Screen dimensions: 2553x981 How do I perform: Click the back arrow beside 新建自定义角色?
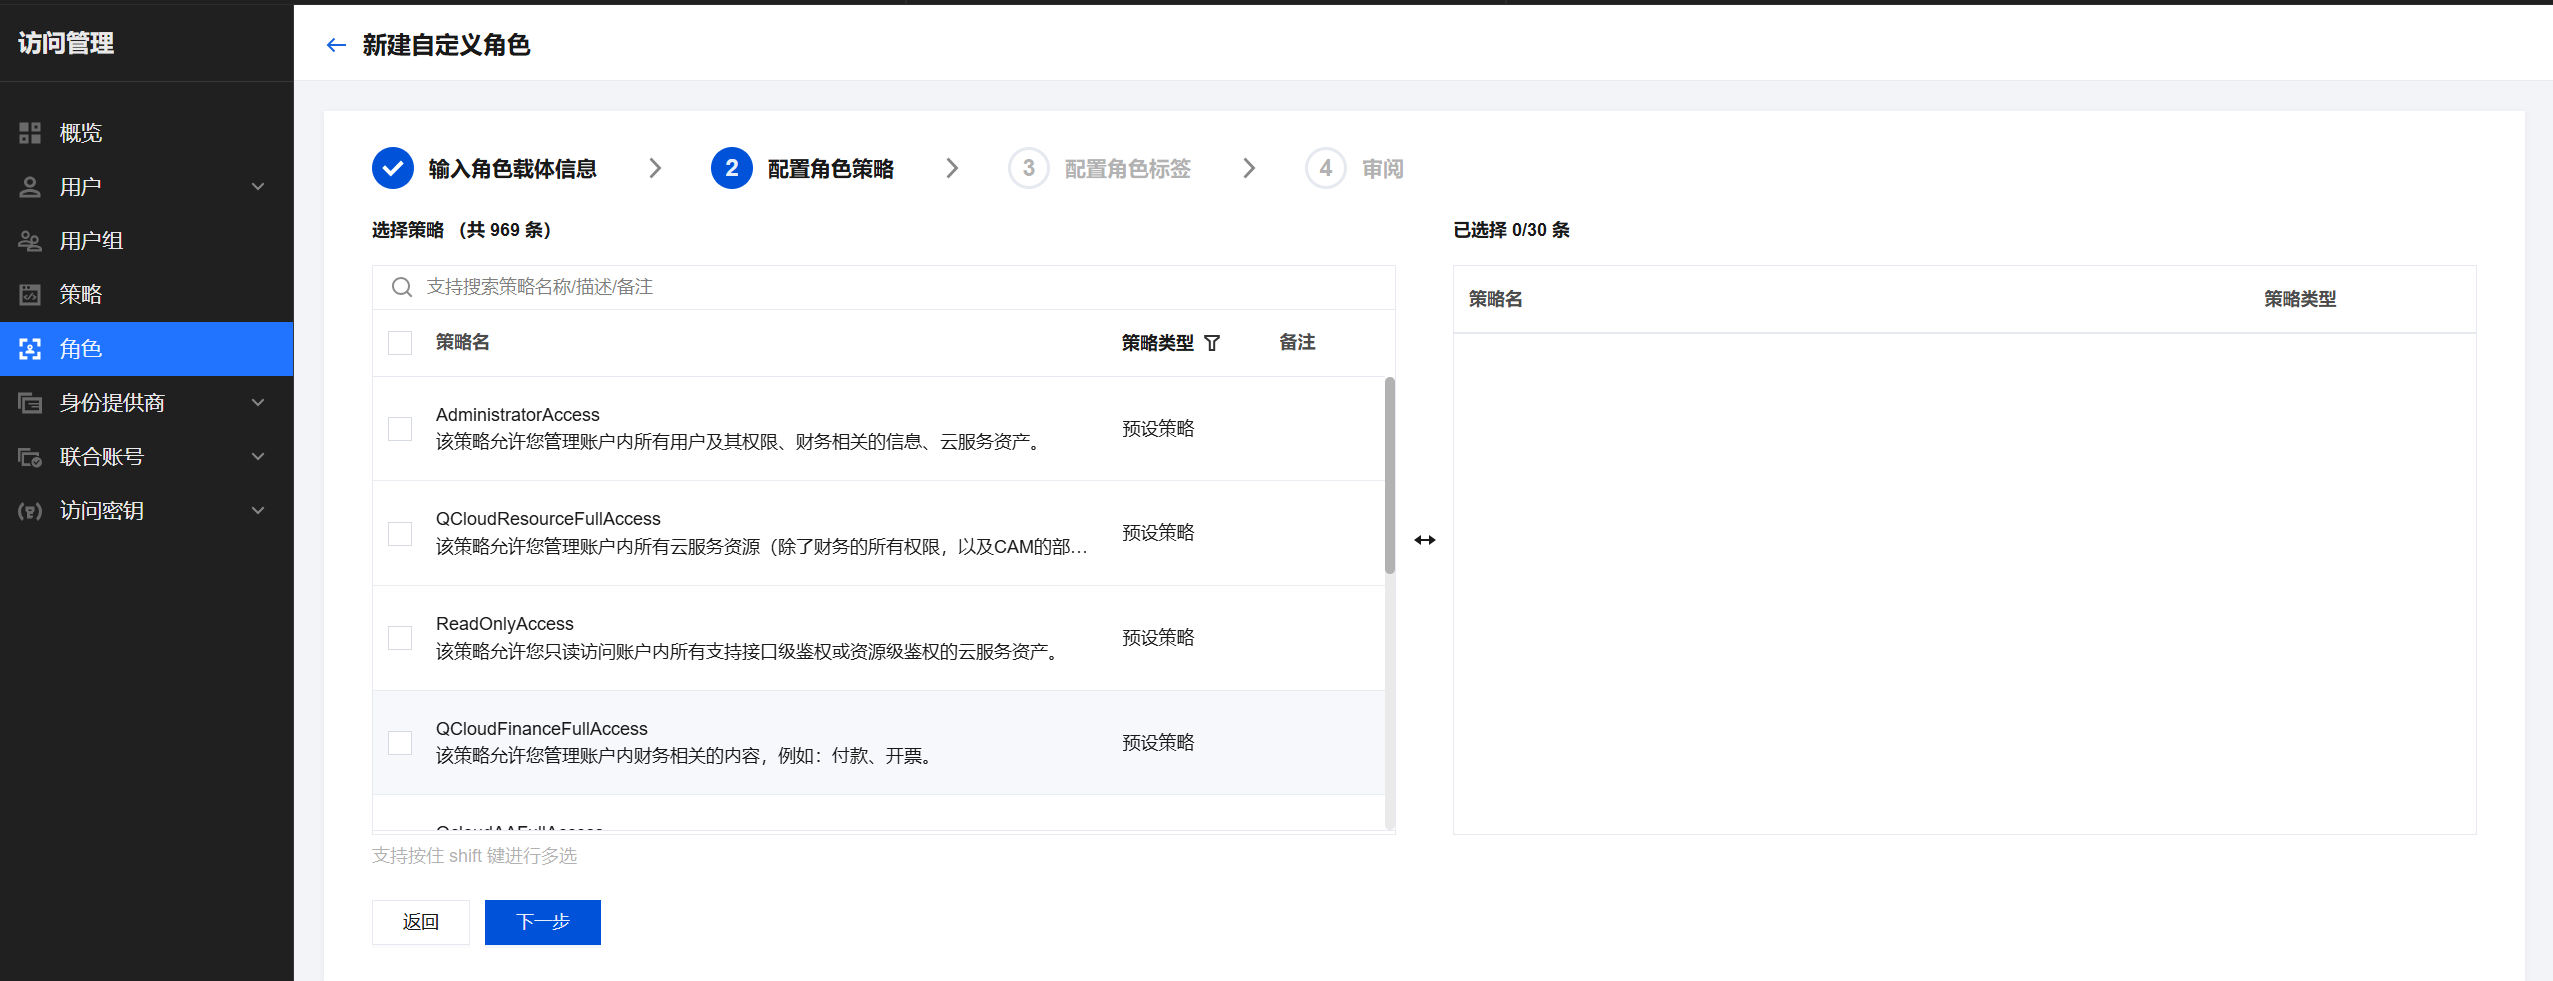point(336,45)
